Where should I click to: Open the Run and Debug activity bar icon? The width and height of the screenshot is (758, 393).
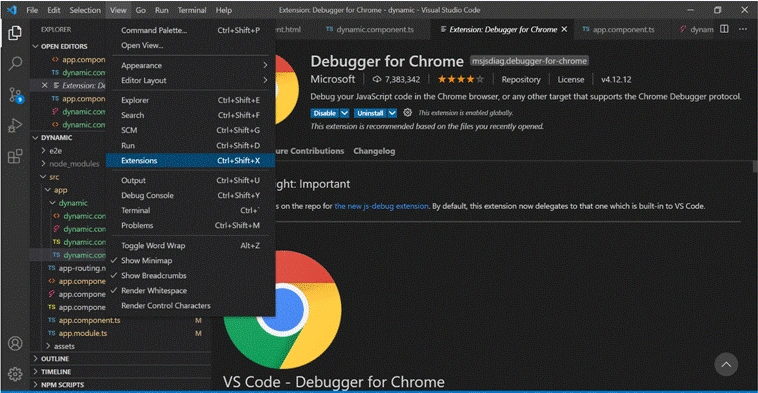[x=15, y=126]
